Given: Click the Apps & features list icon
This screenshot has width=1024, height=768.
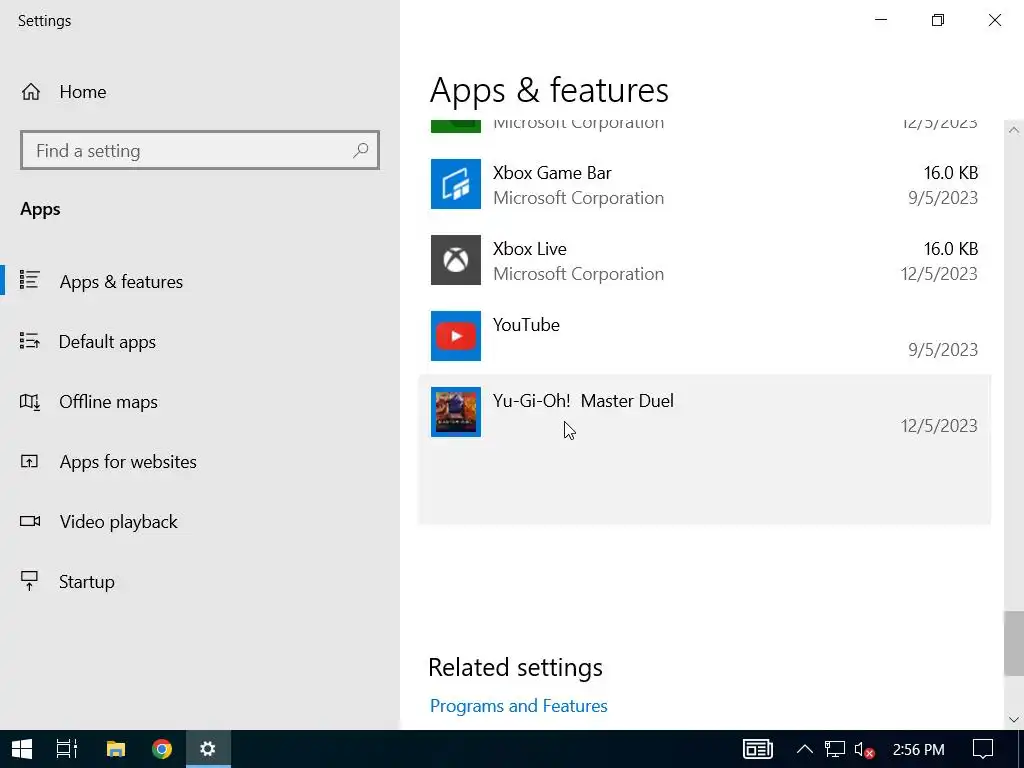Looking at the screenshot, I should [29, 280].
